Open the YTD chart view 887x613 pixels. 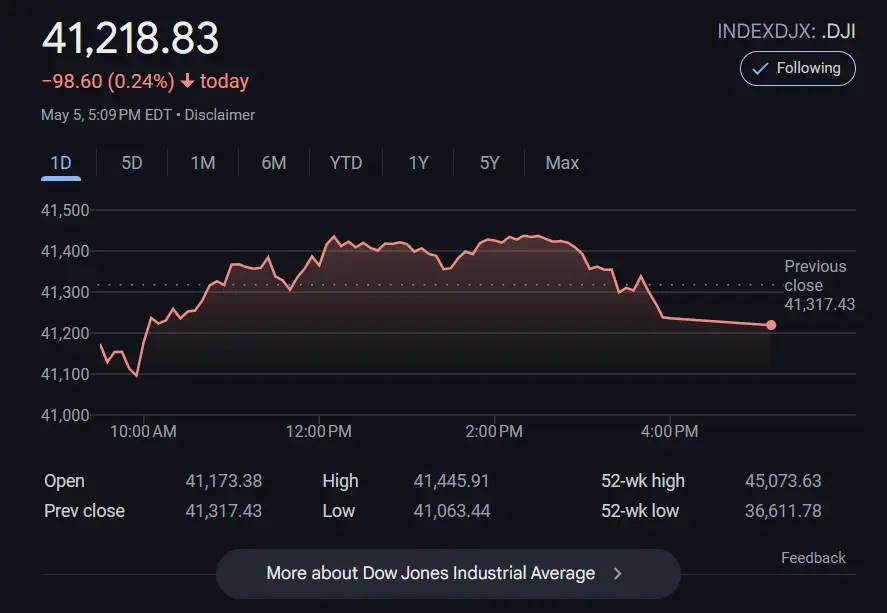coord(346,163)
